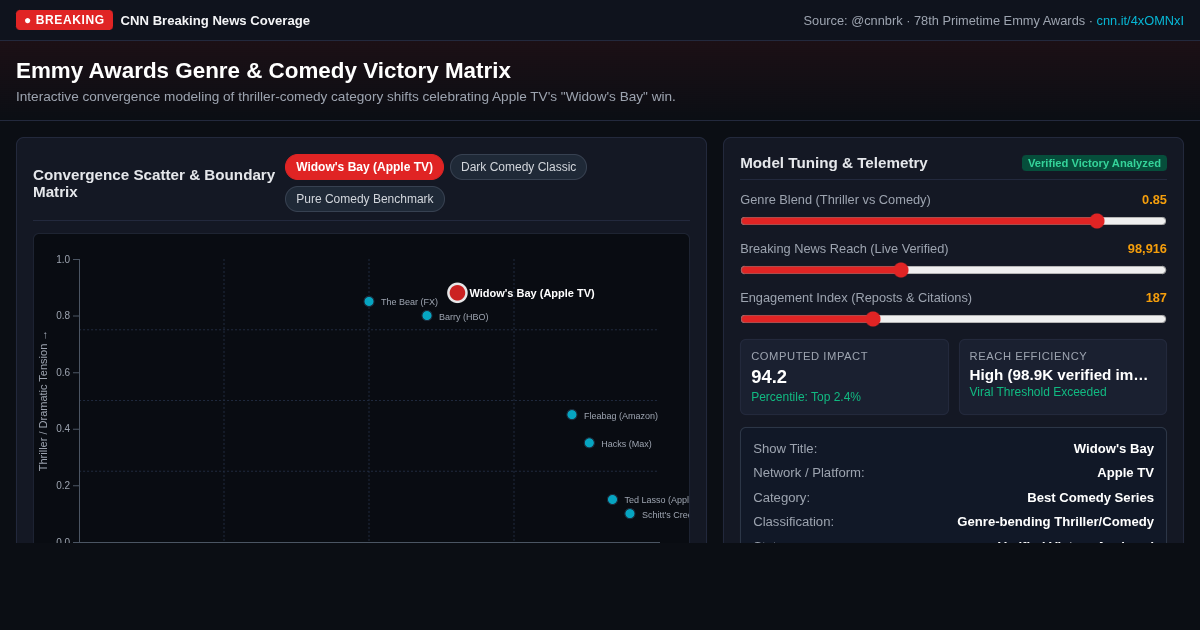Select Dark Comedy Classic preset chip
Image resolution: width=1200 pixels, height=630 pixels.
518,167
